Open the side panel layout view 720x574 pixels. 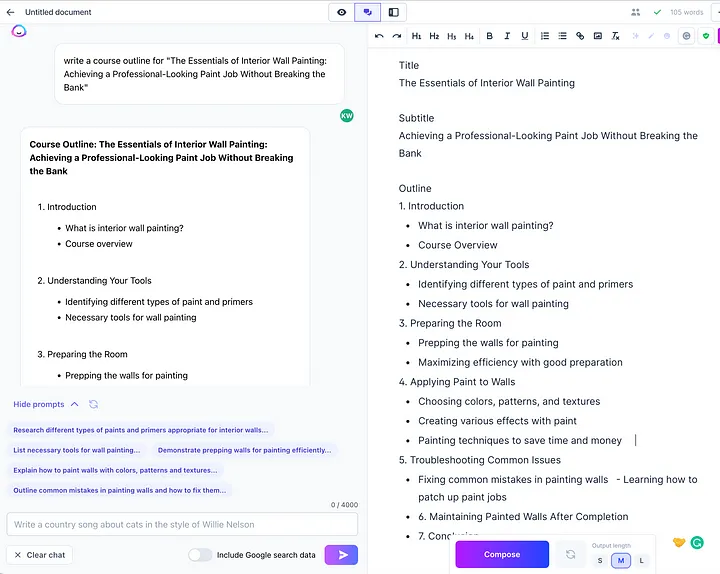pos(394,12)
